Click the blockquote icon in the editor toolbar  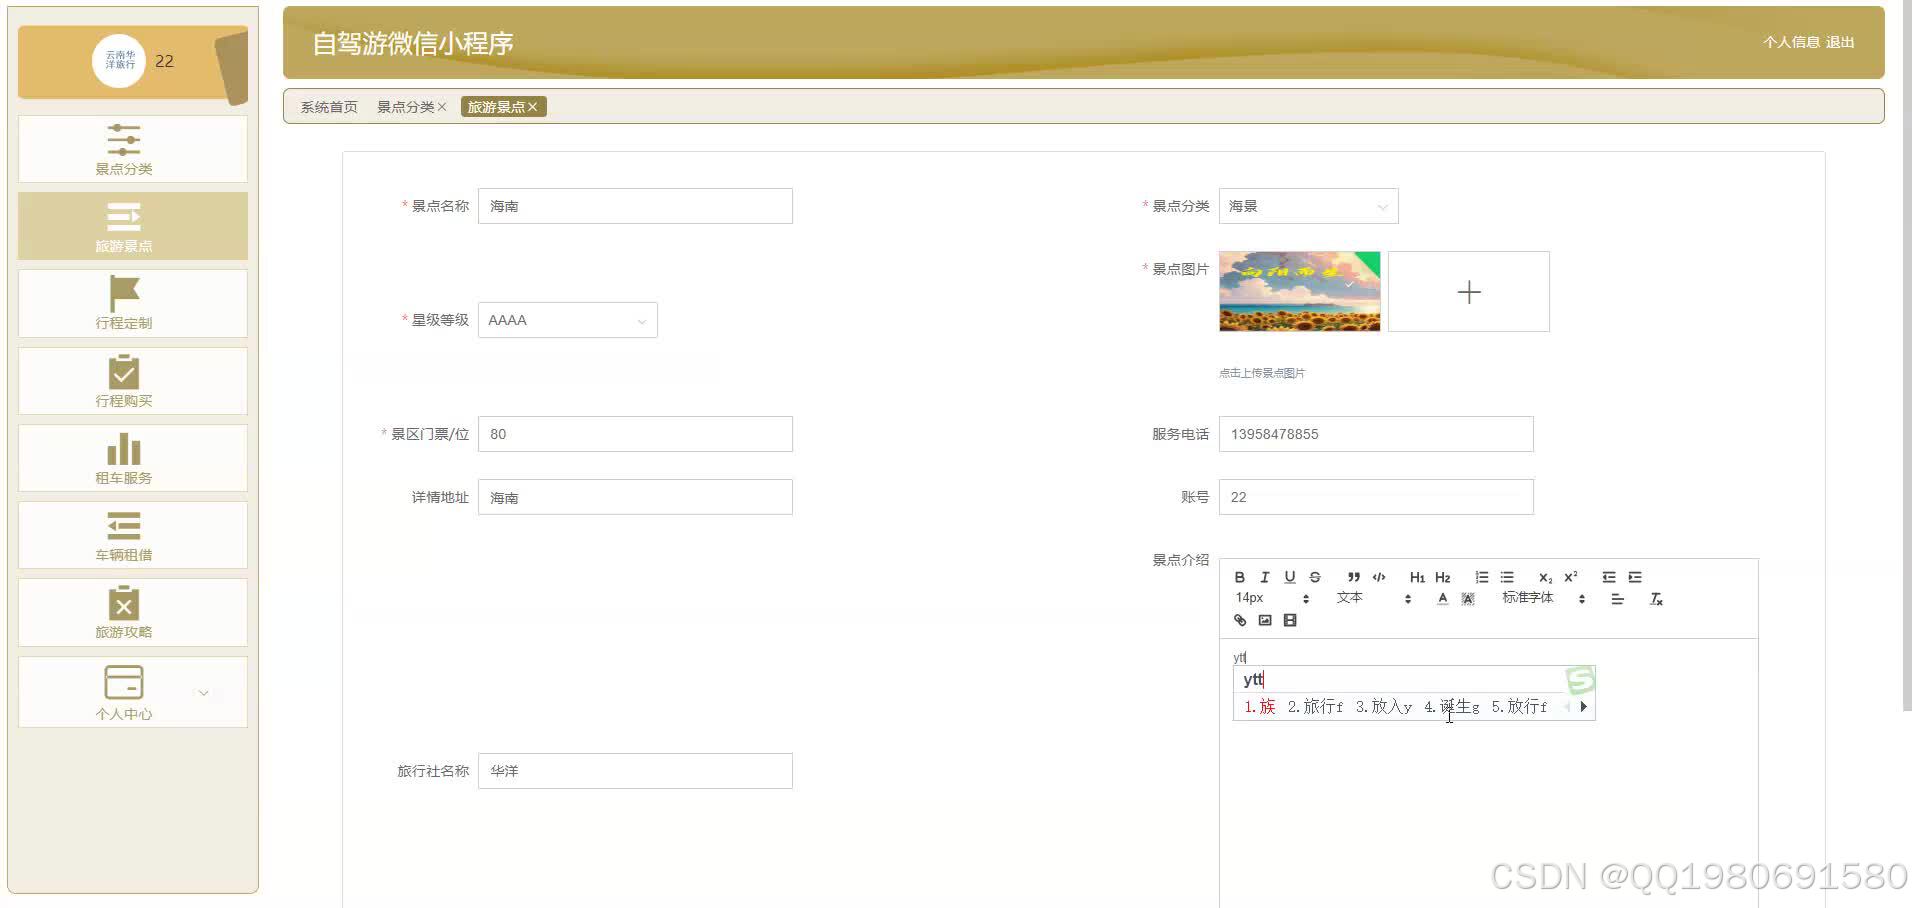[x=1355, y=577]
